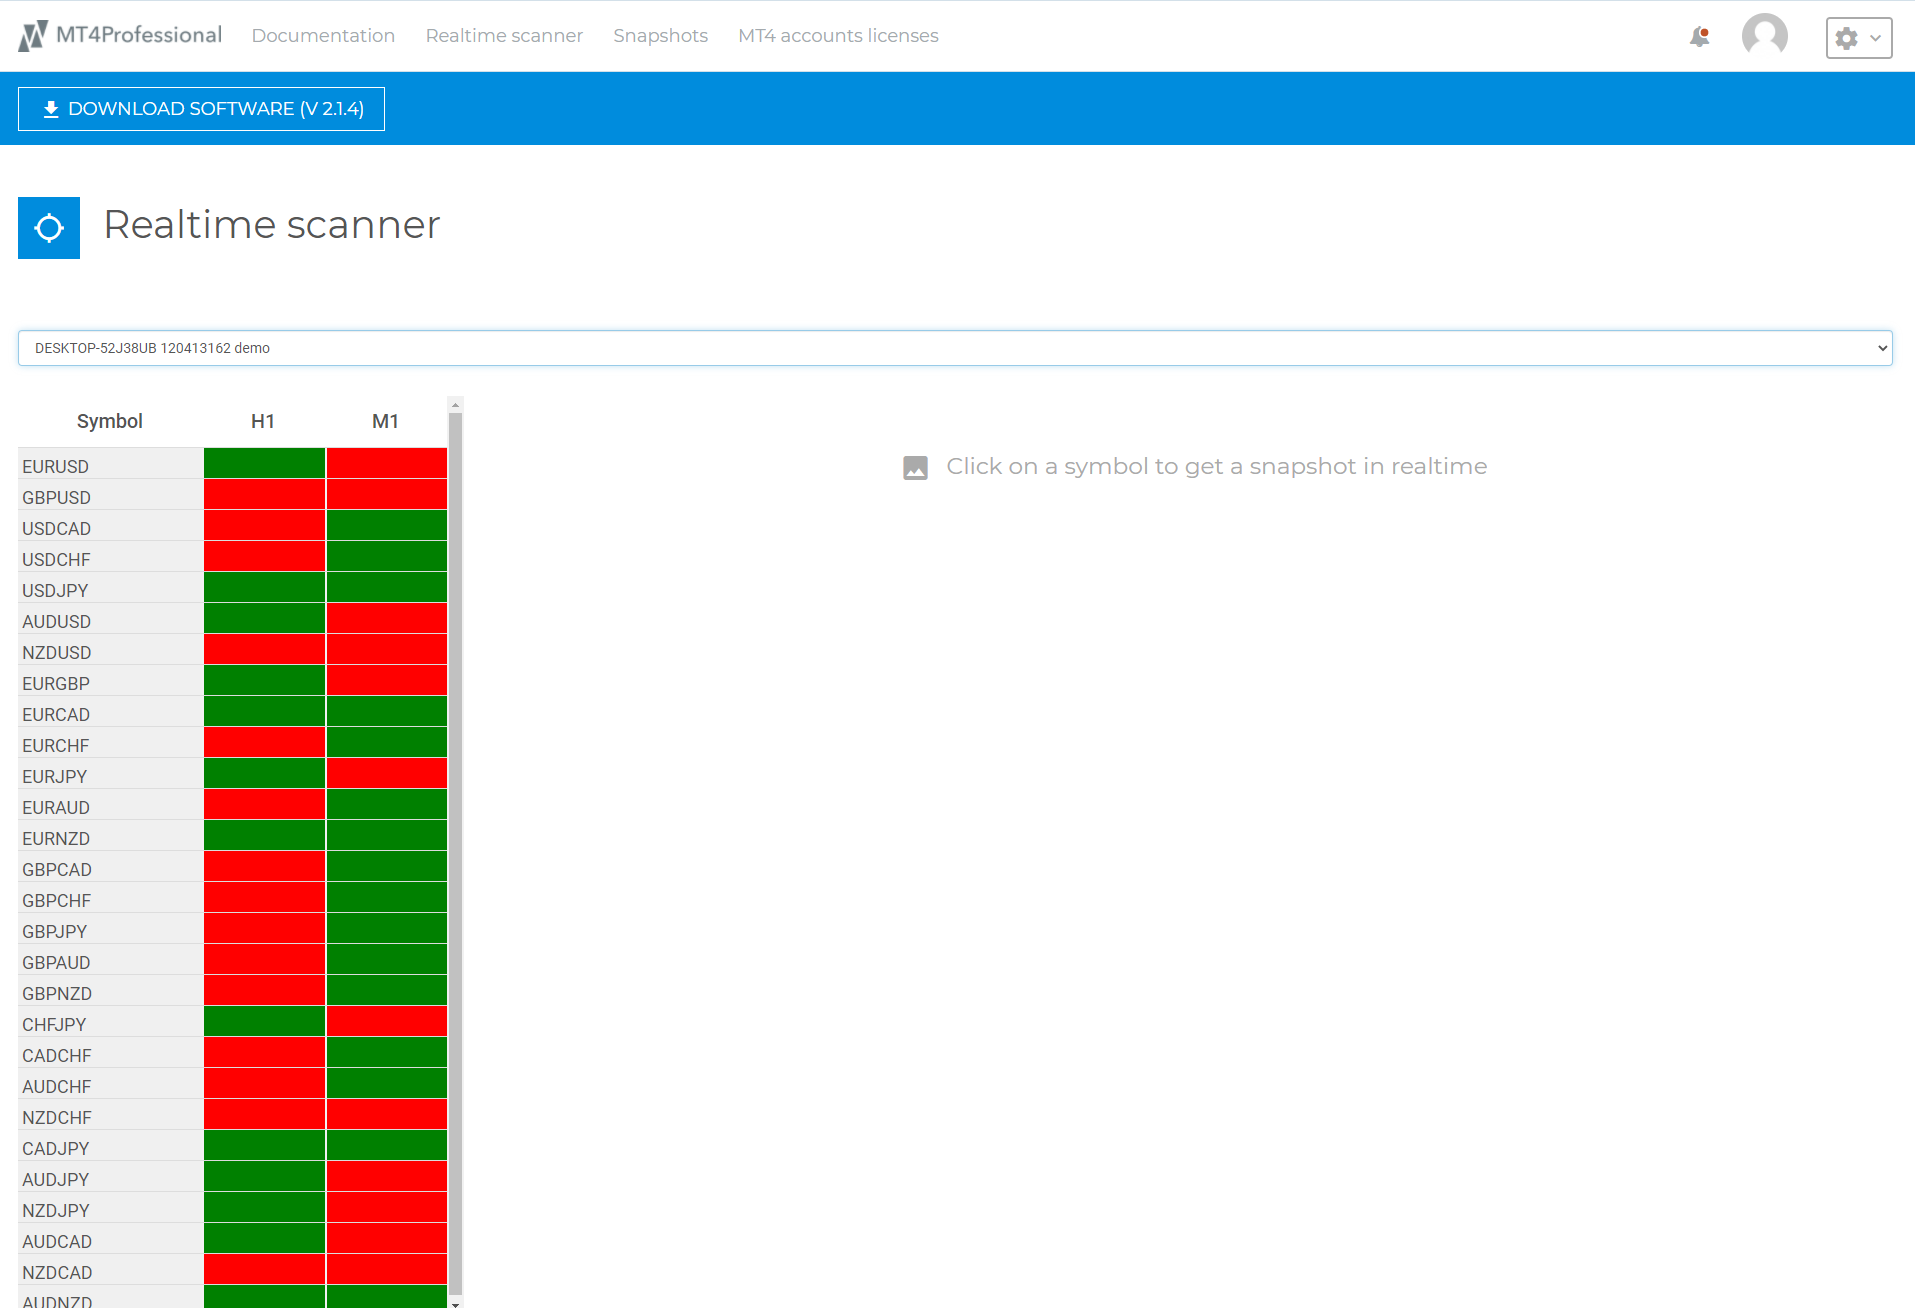Download software version 2.1.4
1915x1308 pixels.
tap(201, 109)
